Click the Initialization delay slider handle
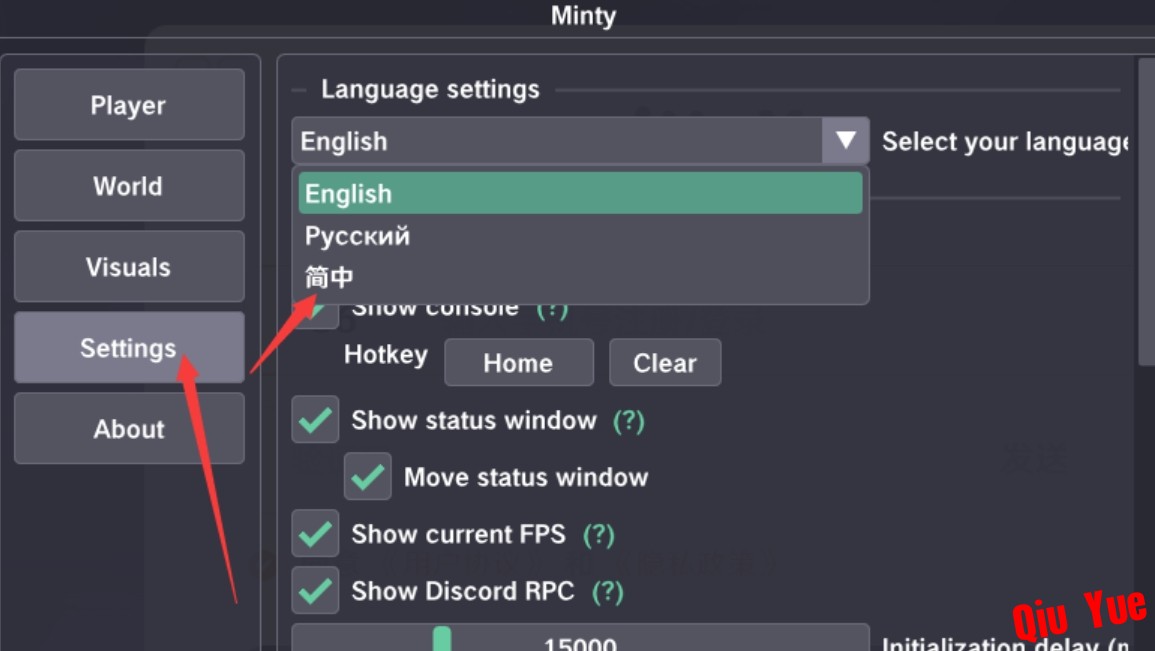The width and height of the screenshot is (1155, 651). (x=442, y=638)
